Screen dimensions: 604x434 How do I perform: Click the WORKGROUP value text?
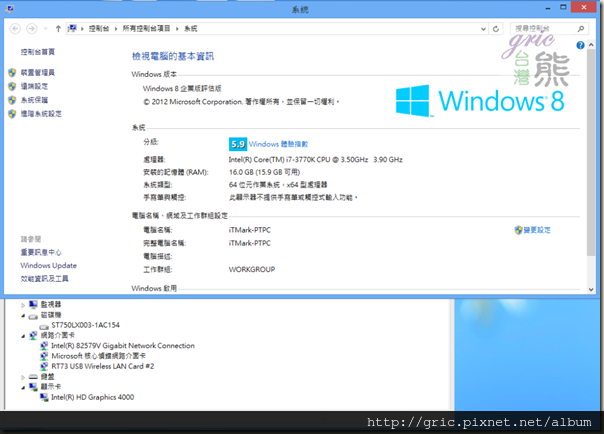click(x=252, y=270)
